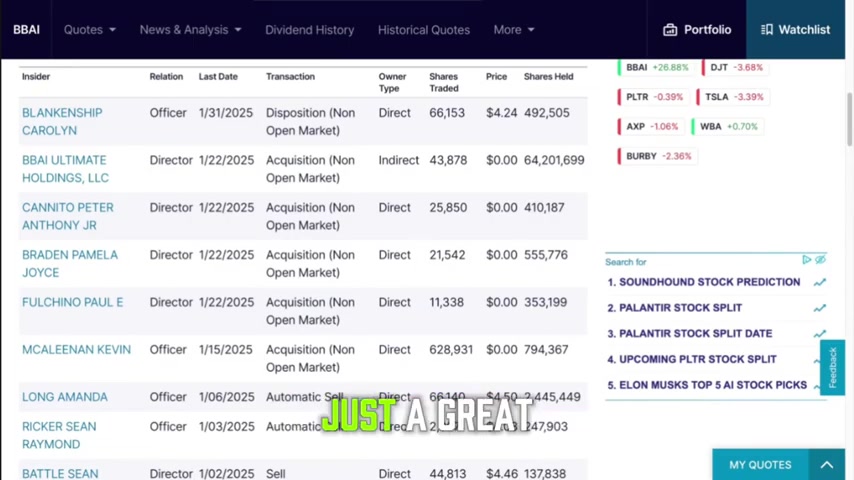Viewport: 854px width, 480px height.
Task: Open the More dropdown menu
Action: [514, 30]
